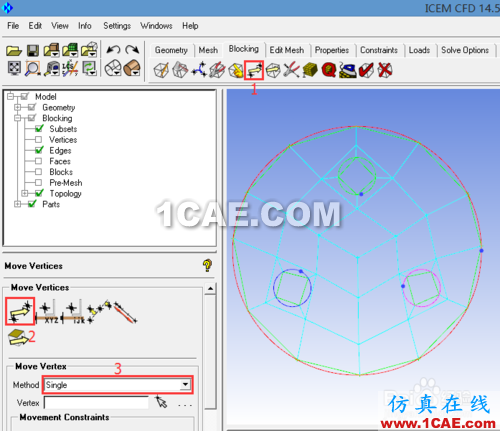Click the Delete Block red X icon
The width and height of the screenshot is (500, 431).
pos(385,70)
